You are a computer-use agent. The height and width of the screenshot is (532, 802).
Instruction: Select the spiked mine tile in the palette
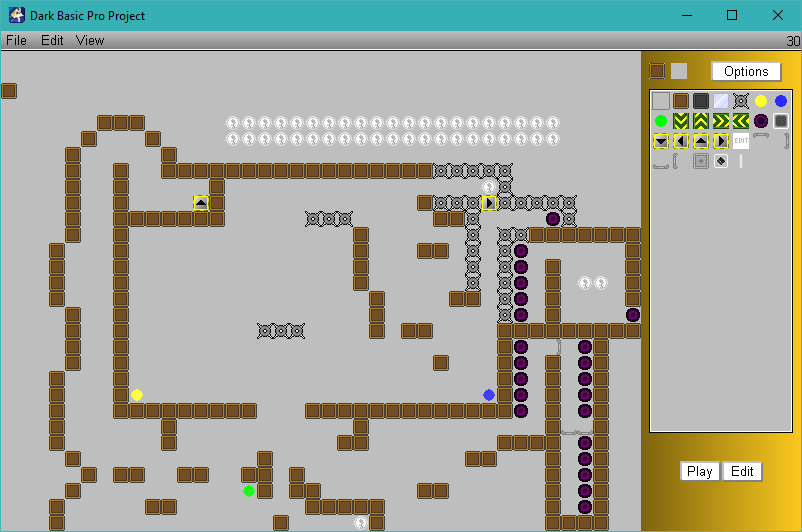pos(741,101)
